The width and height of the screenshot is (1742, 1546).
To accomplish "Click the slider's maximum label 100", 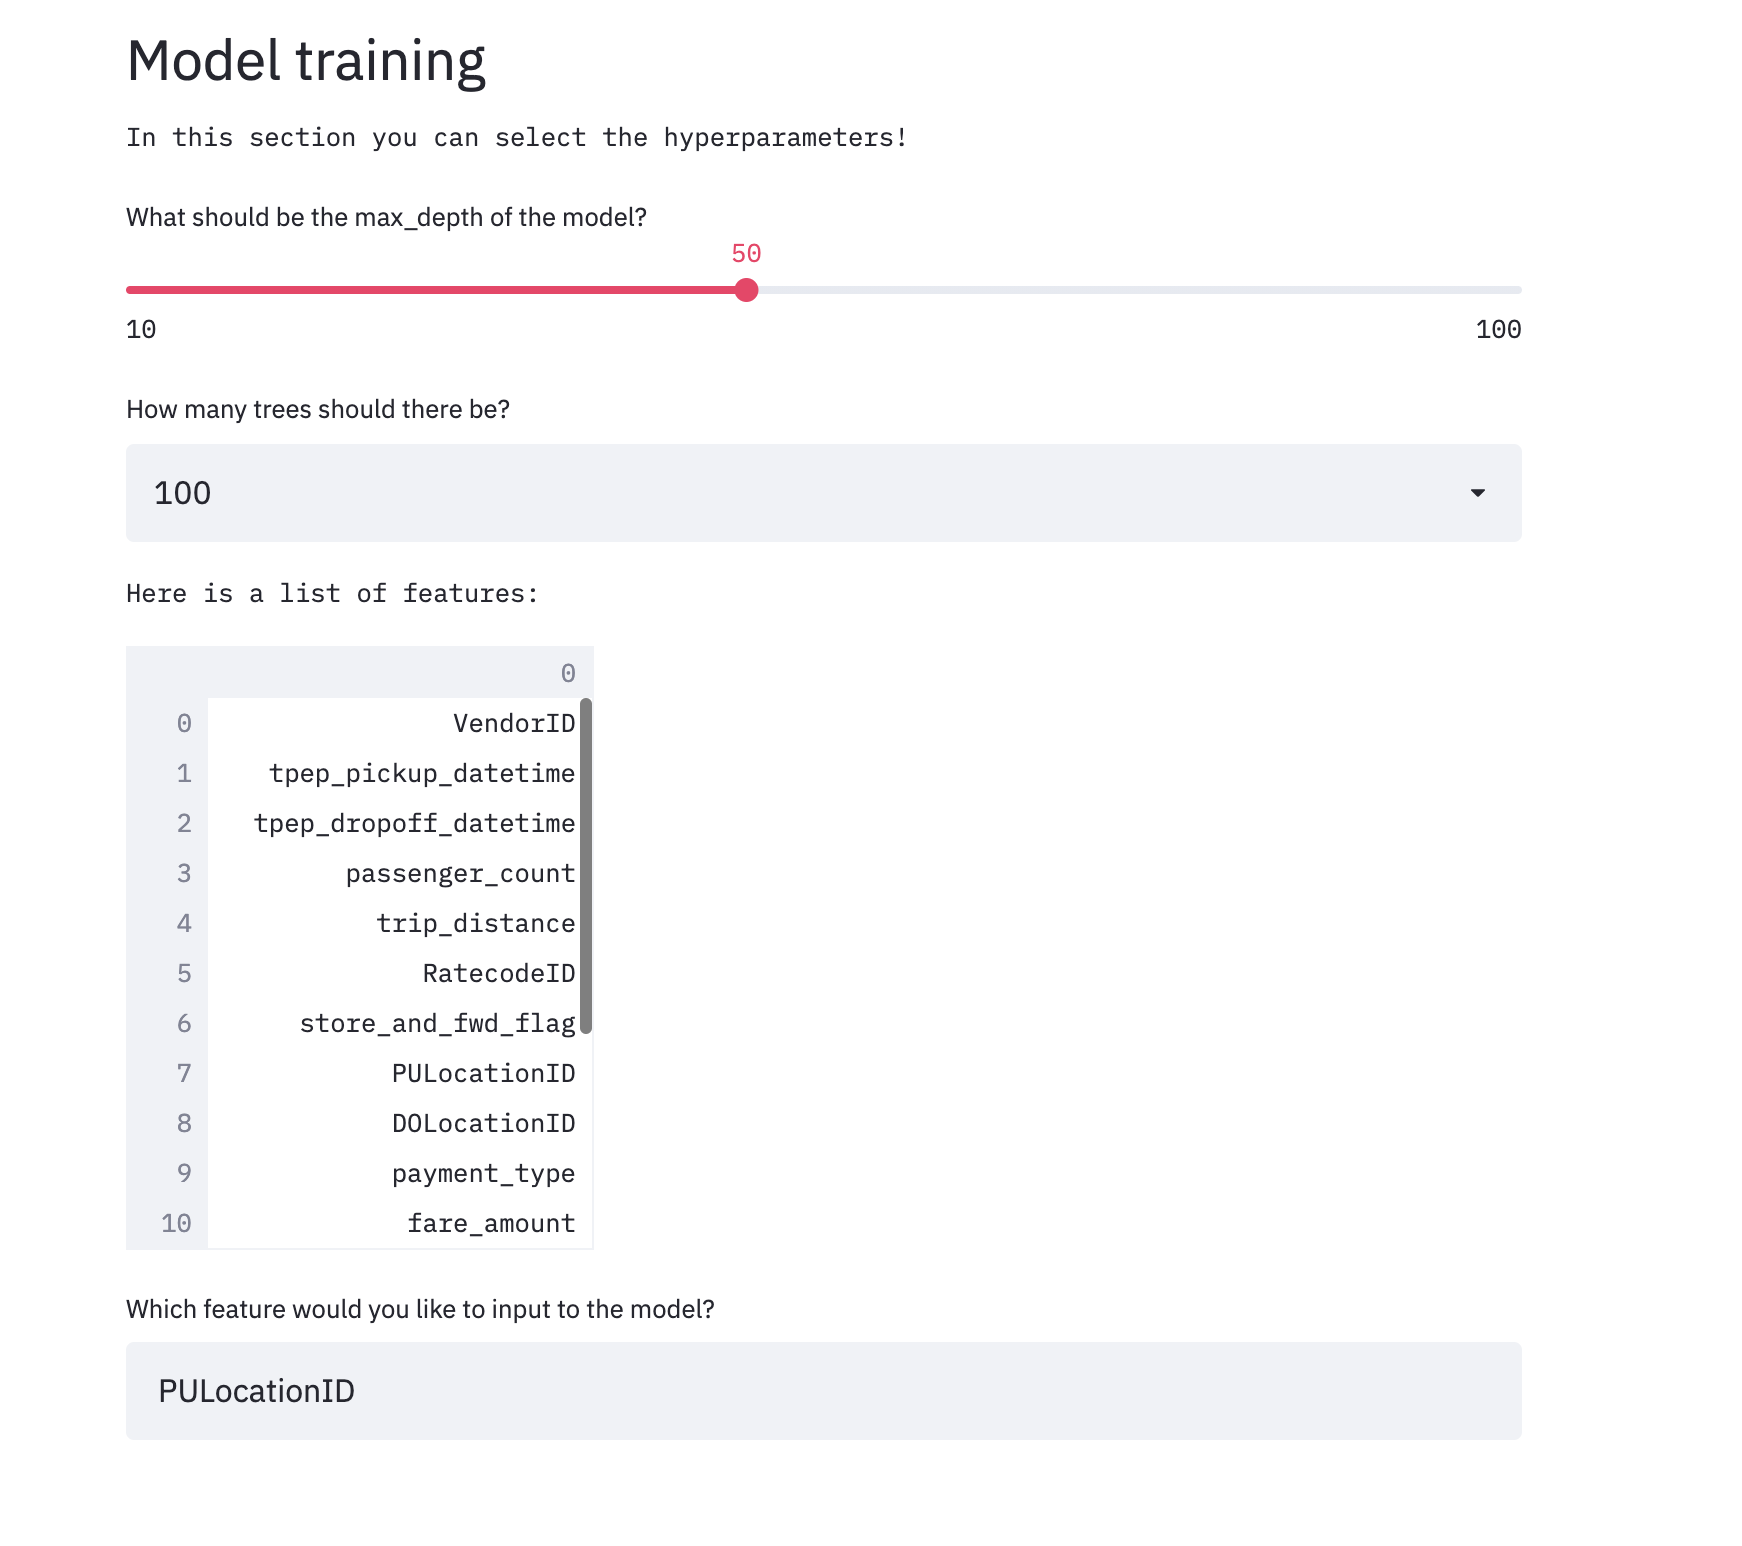I will click(x=1498, y=329).
